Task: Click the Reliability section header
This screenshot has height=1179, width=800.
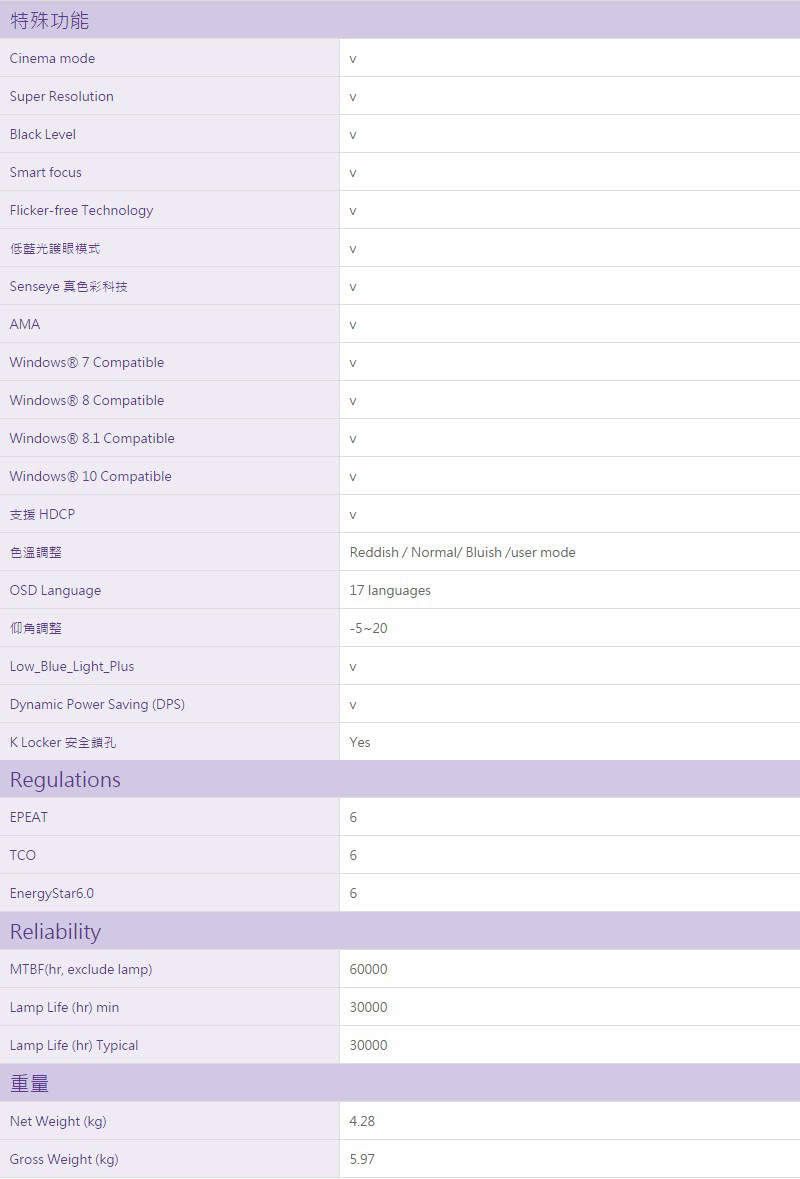Action: click(x=55, y=932)
